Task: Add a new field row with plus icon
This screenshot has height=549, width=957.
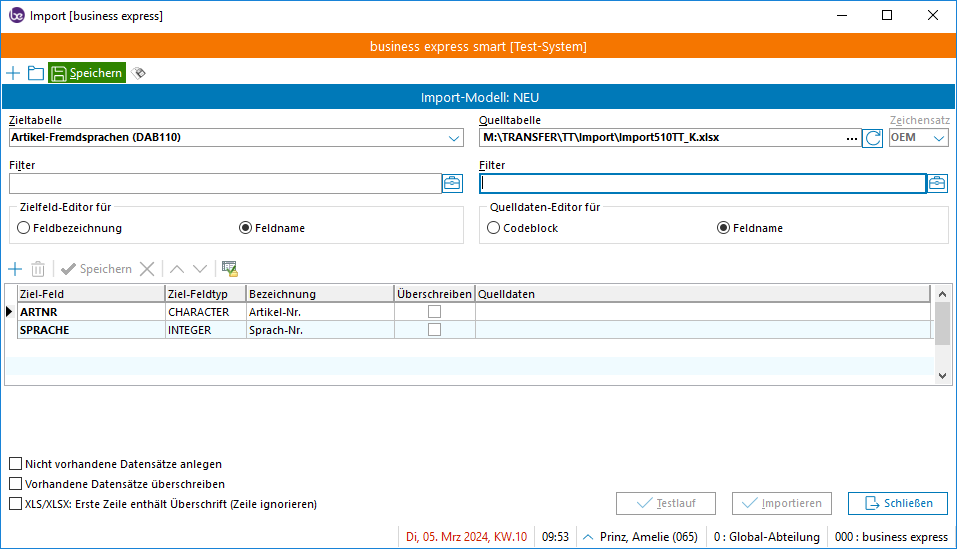Action: (14, 269)
